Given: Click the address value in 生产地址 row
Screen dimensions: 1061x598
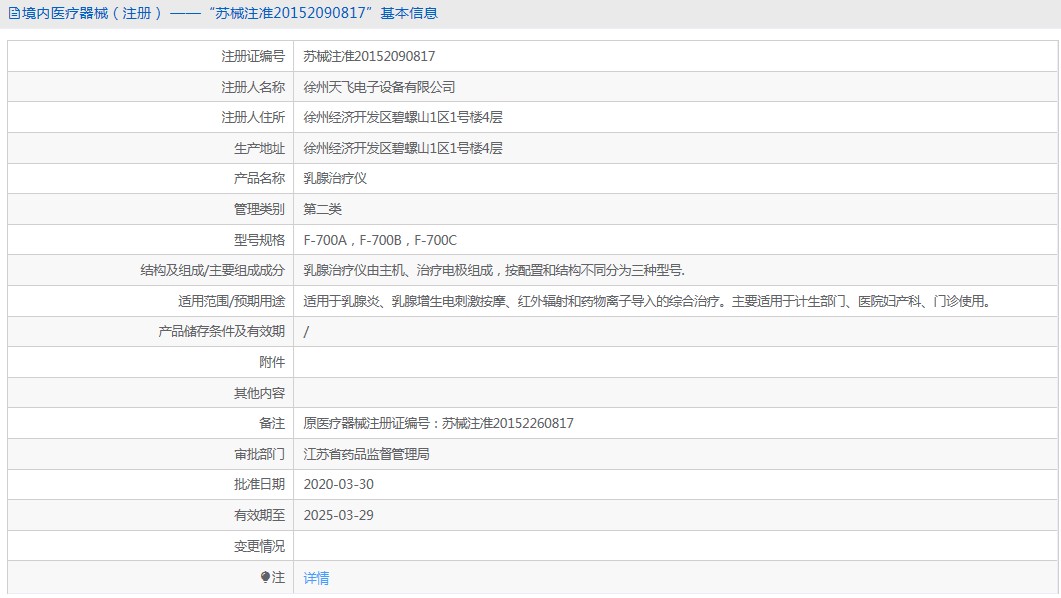Looking at the screenshot, I should point(403,148).
